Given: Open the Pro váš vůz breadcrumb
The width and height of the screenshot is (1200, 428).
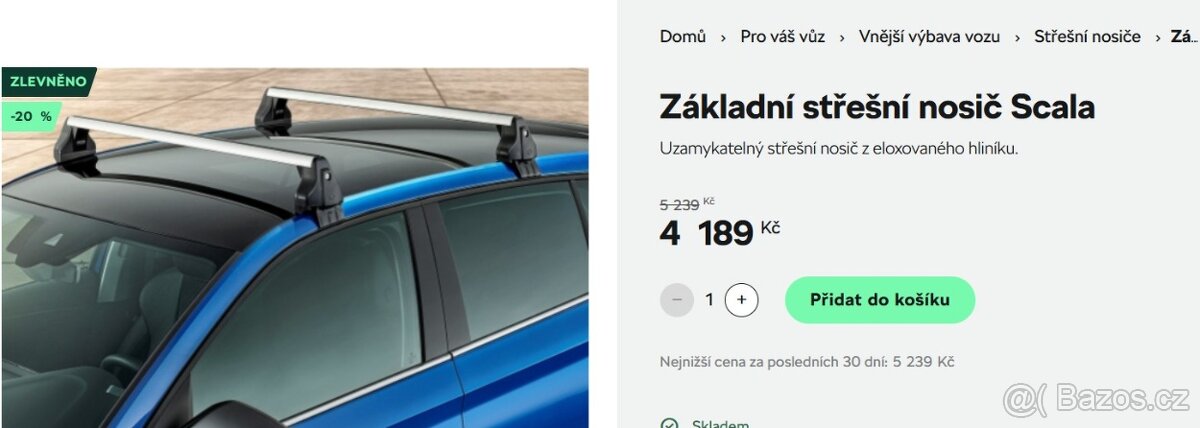Looking at the screenshot, I should 783,37.
